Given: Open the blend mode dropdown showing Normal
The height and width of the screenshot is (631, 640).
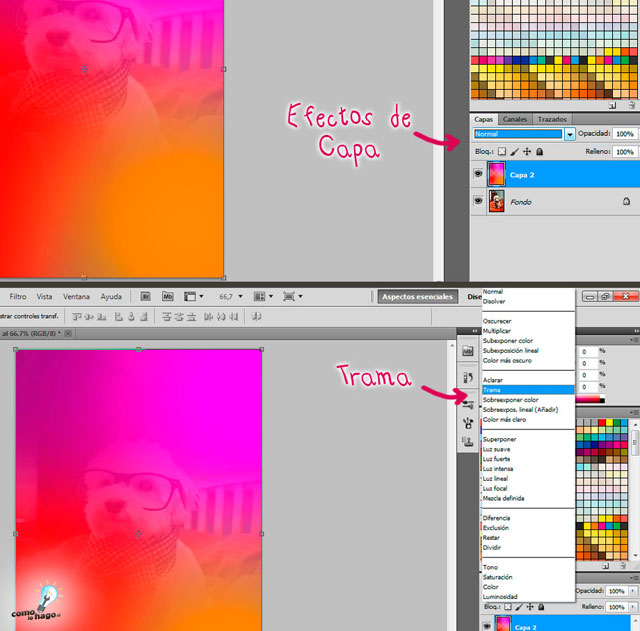Looking at the screenshot, I should [x=569, y=134].
